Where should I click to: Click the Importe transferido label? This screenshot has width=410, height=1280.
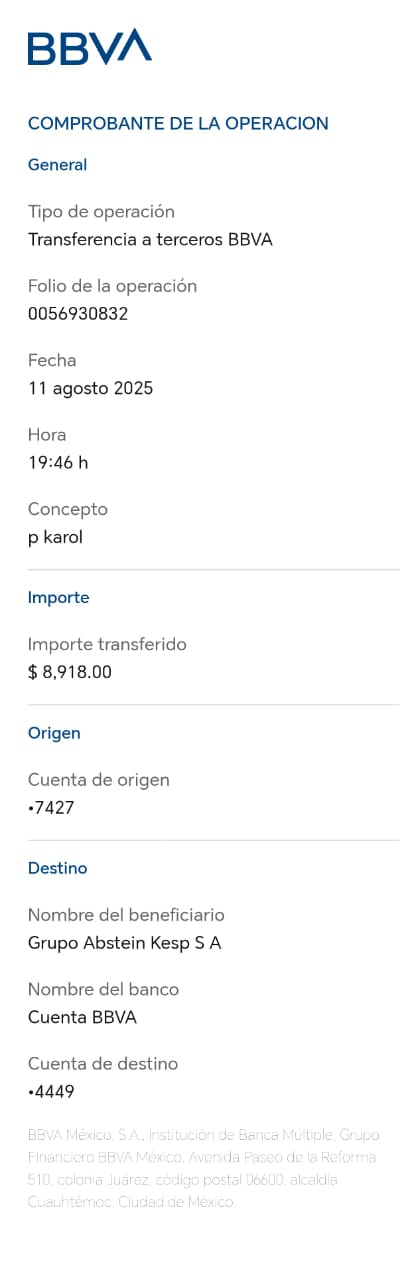pos(107,645)
